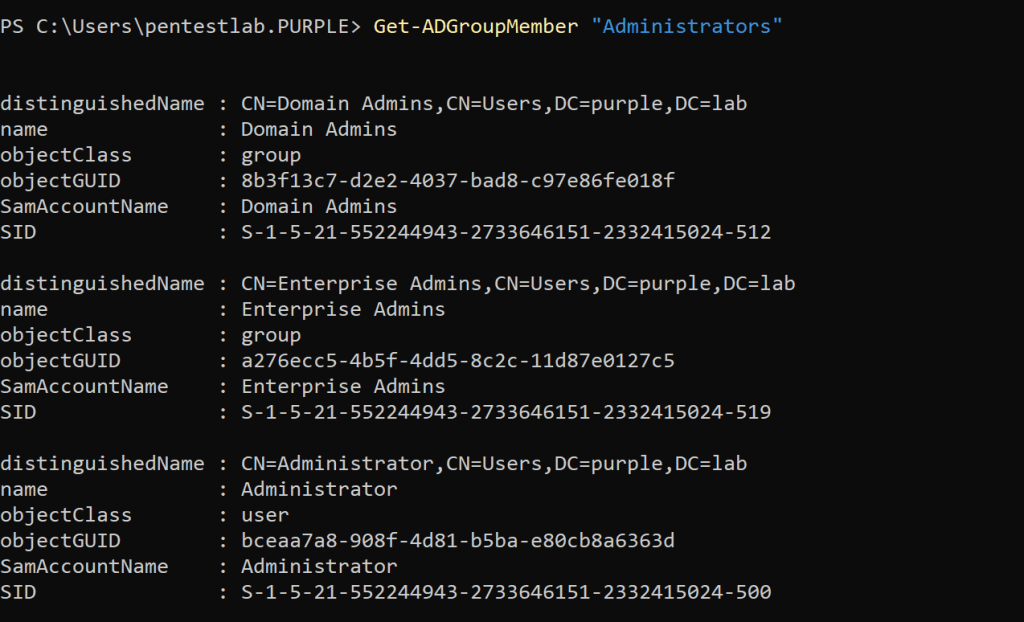Click the Administrator name value

[x=319, y=489]
